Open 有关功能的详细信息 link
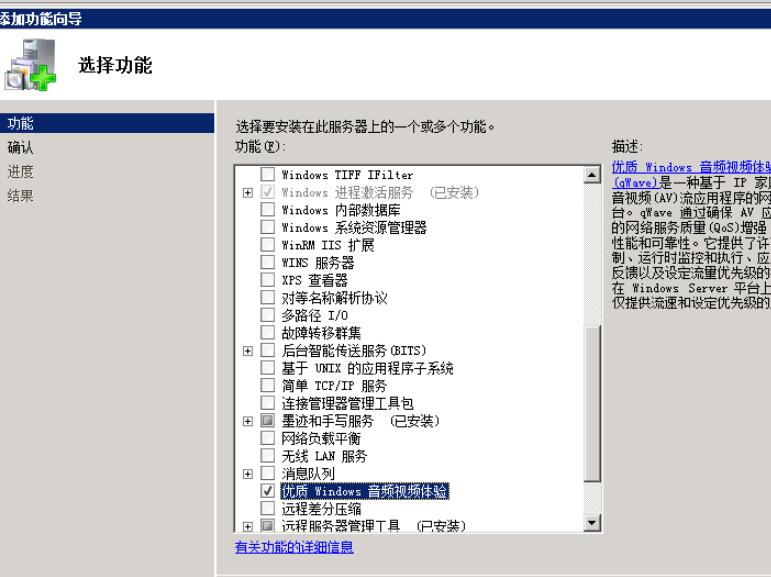 [294, 548]
